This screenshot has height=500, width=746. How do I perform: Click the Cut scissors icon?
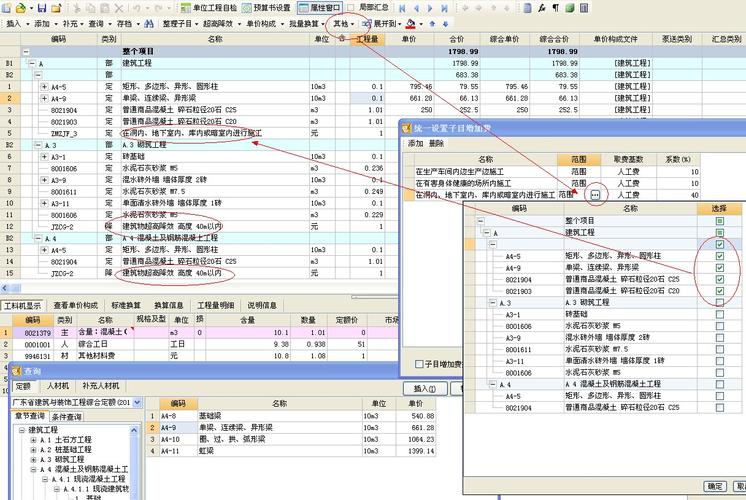pos(77,8)
